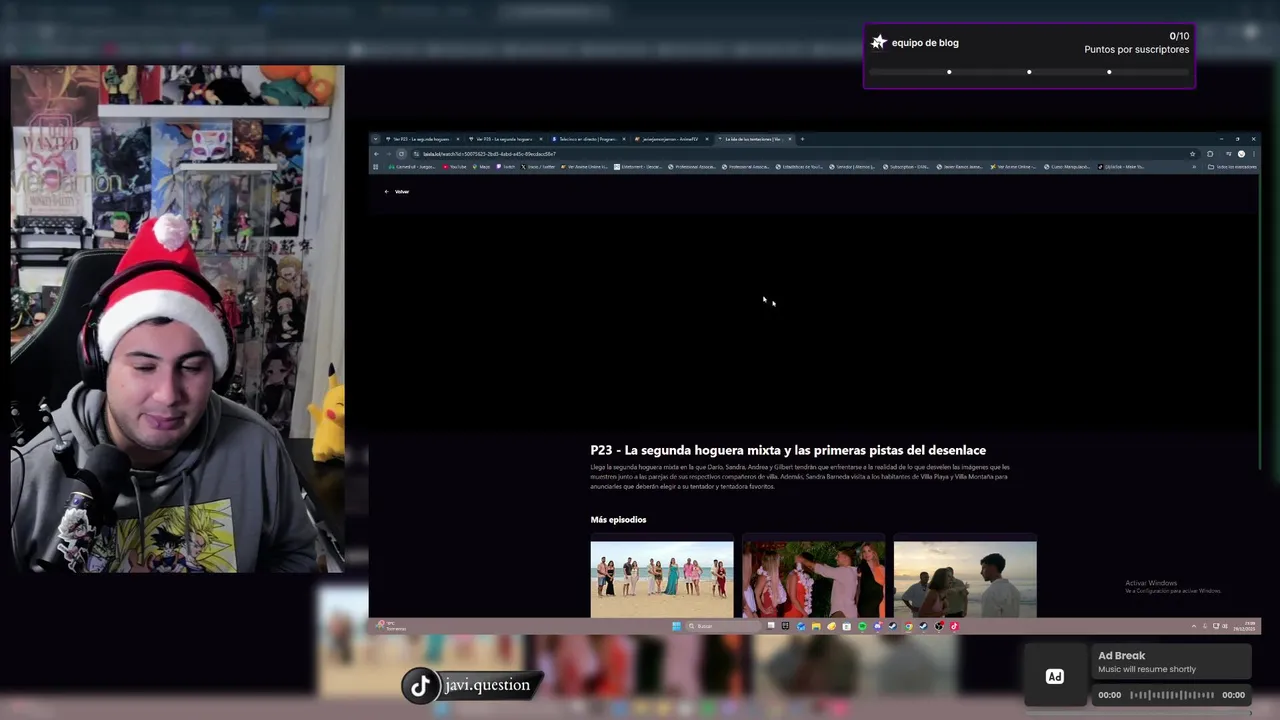Open the weather widget on the taskbar

tap(390, 626)
